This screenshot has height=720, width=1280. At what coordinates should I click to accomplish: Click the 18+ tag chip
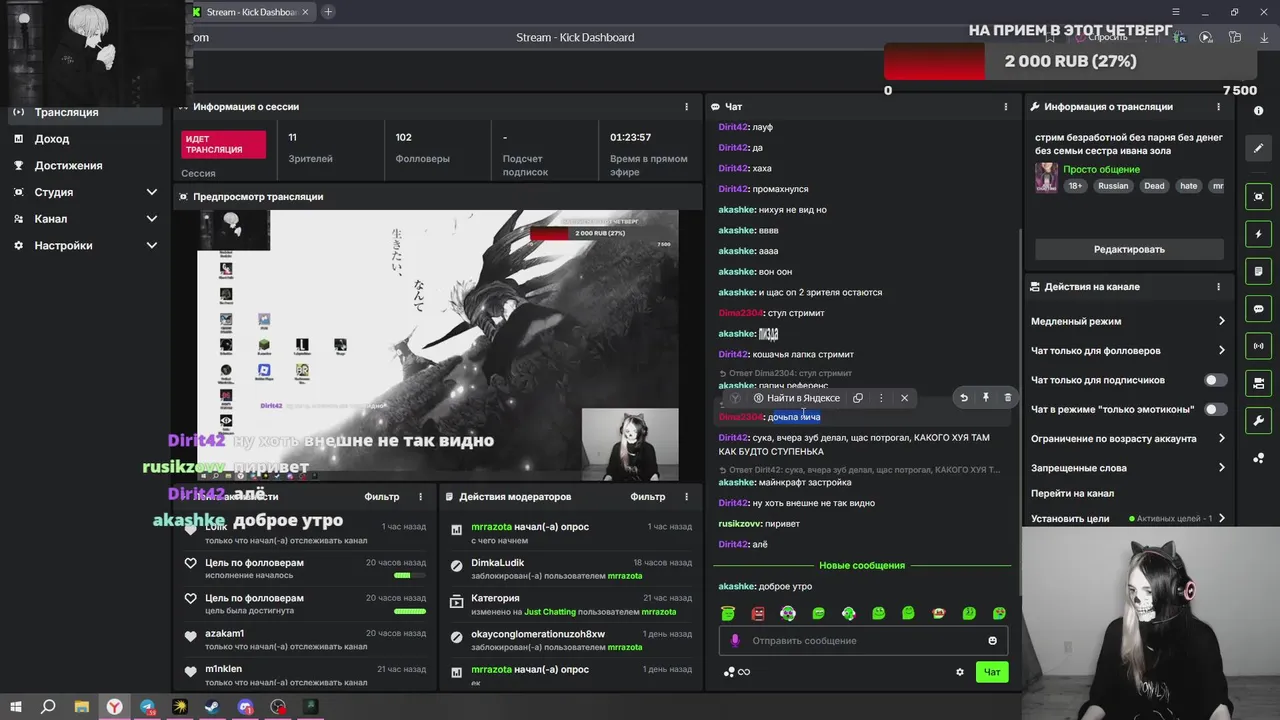tap(1075, 186)
